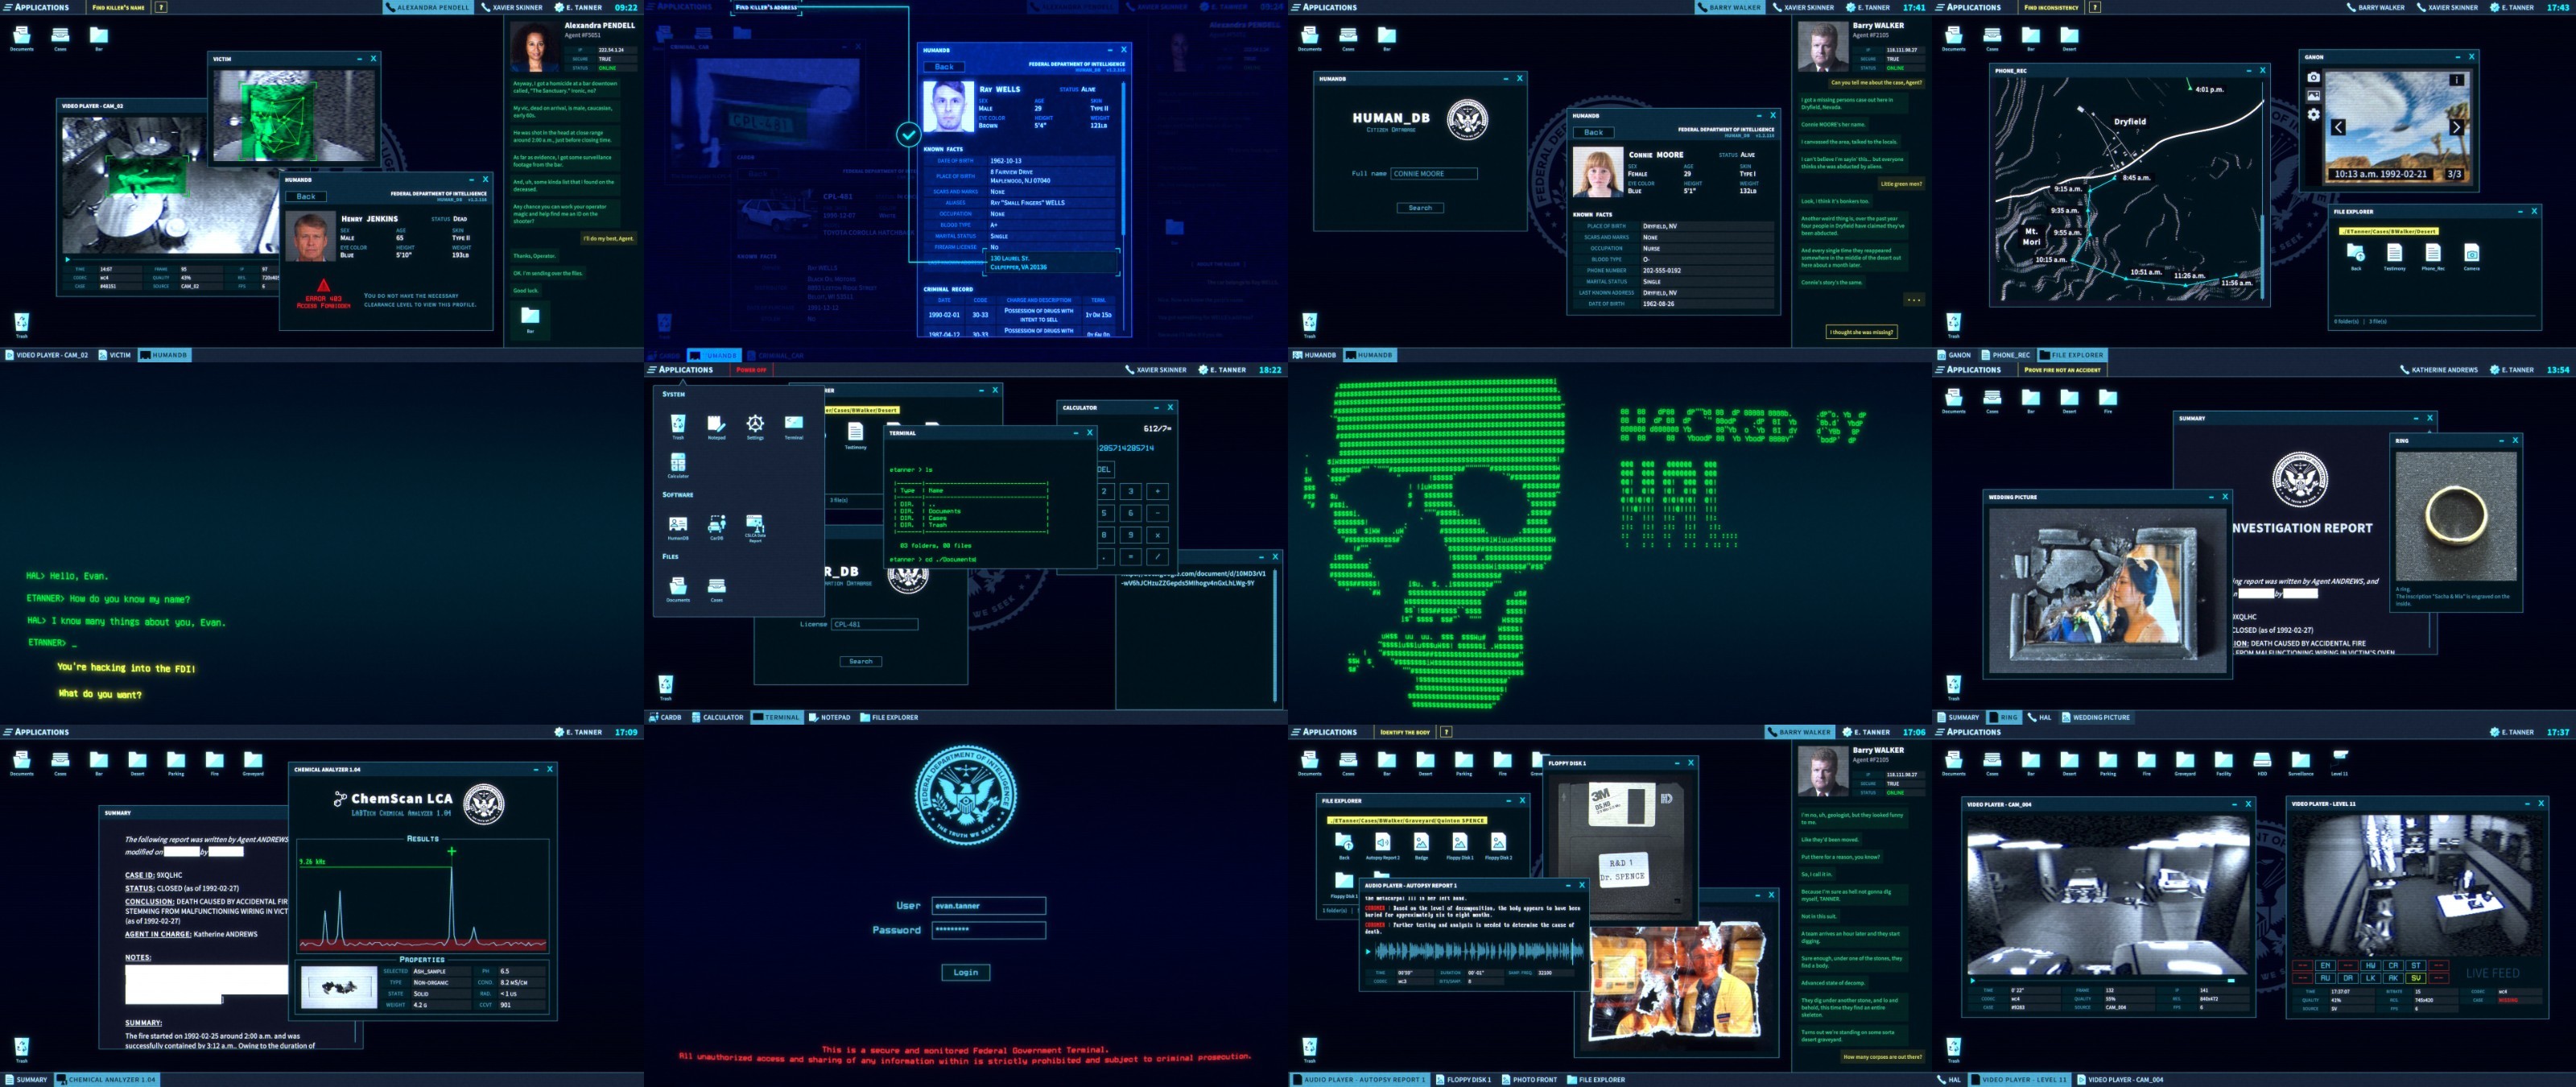Go to previous photo in Ganon viewer
This screenshot has width=2576, height=1087.
(2338, 127)
